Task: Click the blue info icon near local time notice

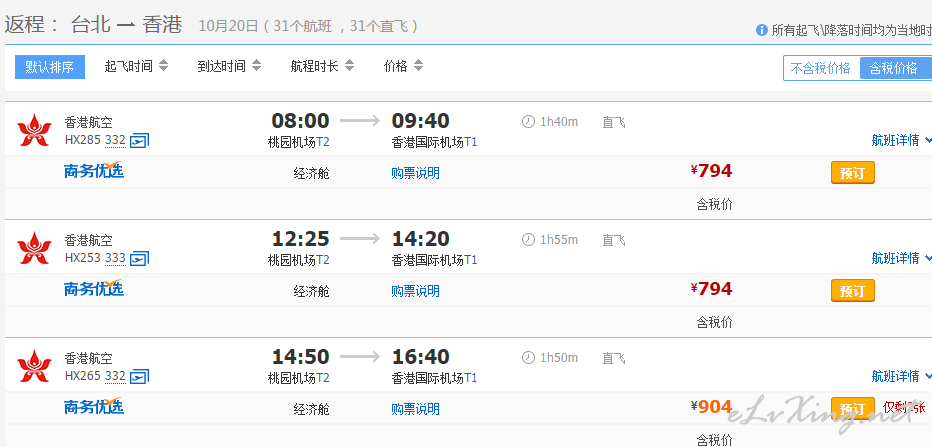Action: coord(762,31)
